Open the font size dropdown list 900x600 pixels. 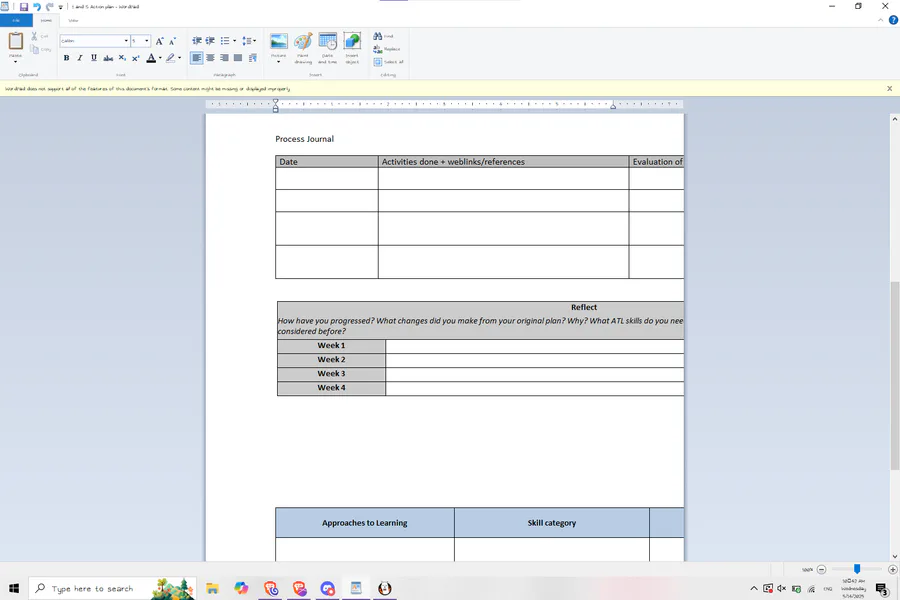click(146, 41)
